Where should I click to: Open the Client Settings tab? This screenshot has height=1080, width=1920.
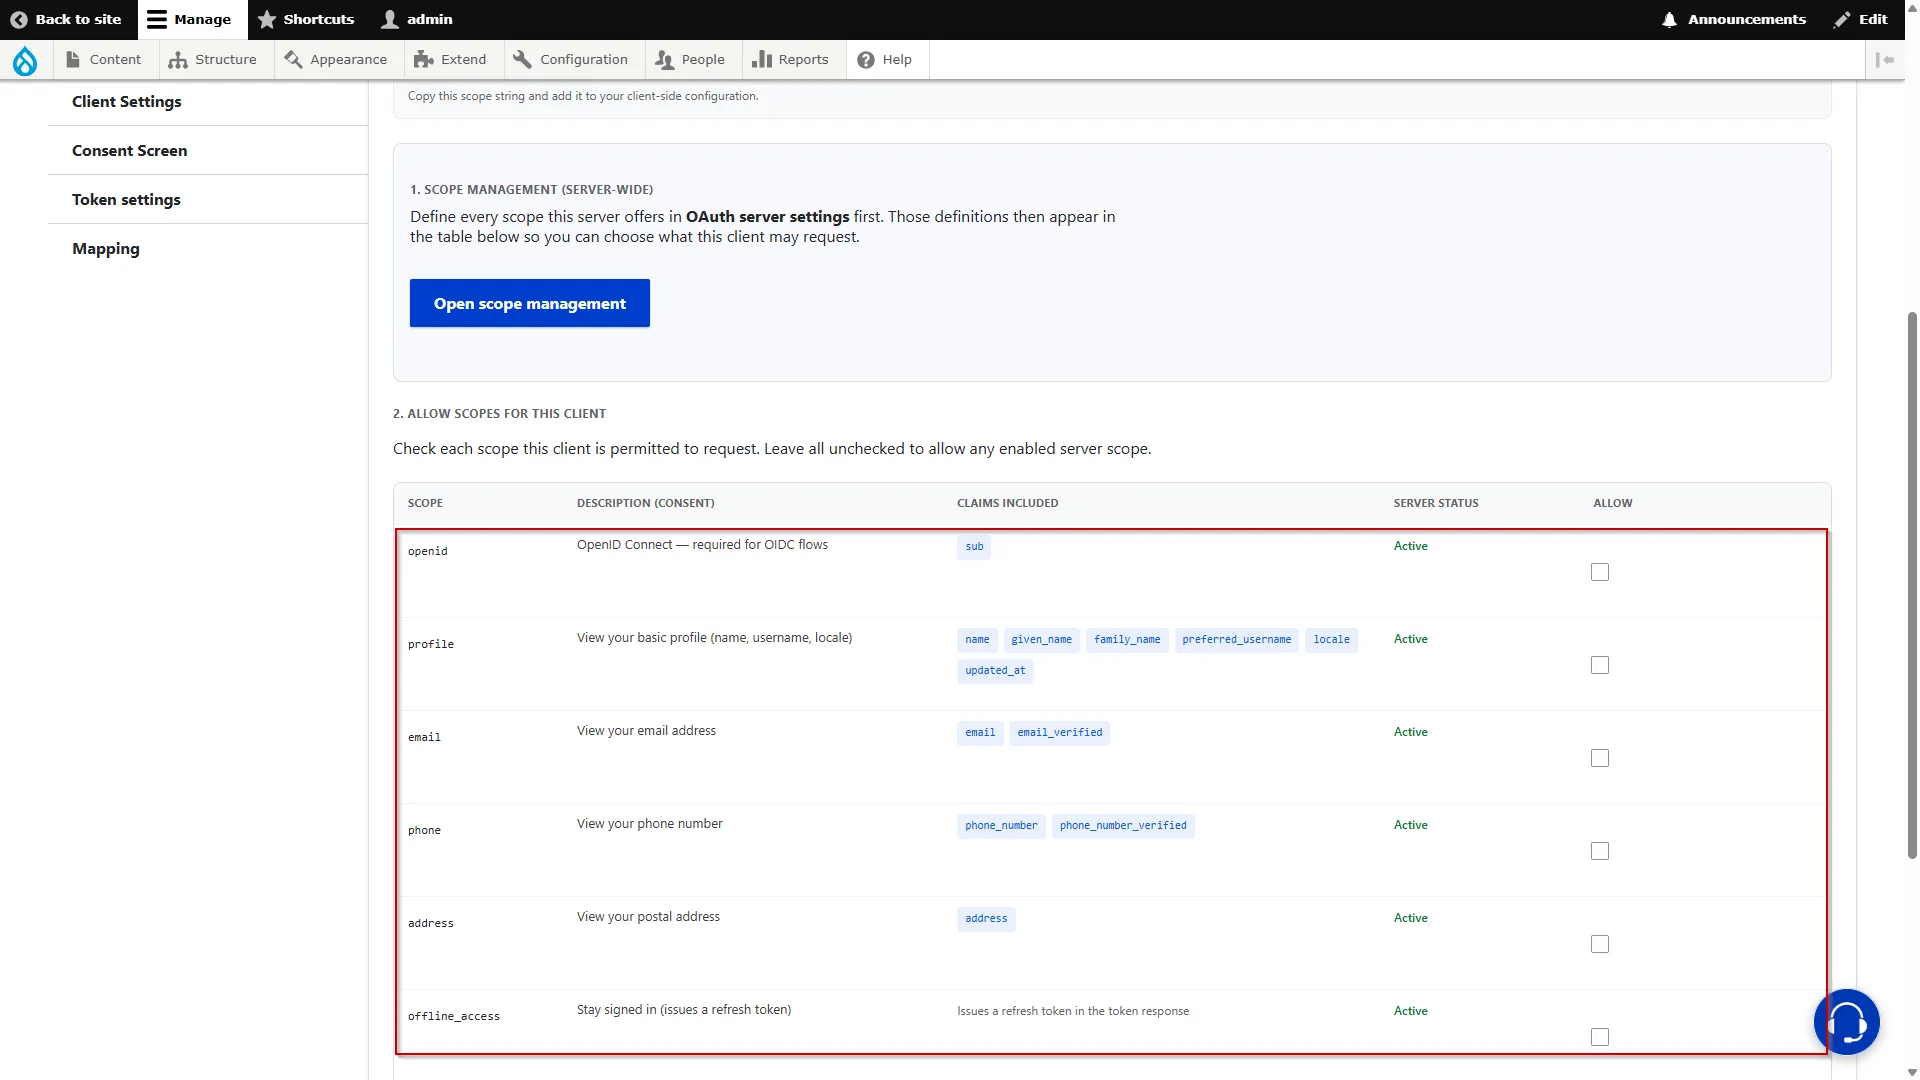click(208, 102)
